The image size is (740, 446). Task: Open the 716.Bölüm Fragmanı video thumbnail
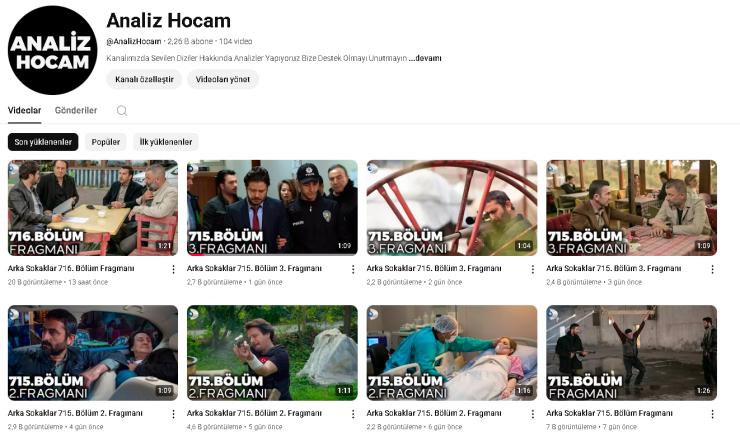[93, 208]
